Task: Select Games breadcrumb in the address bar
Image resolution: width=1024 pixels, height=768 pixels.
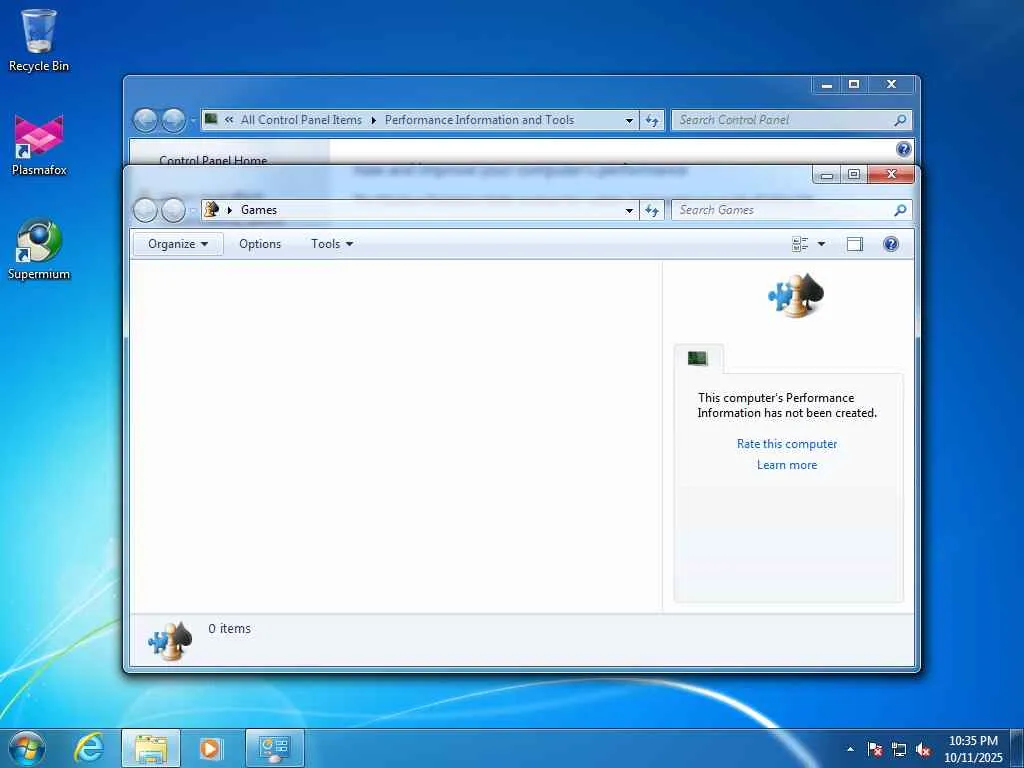Action: [259, 210]
